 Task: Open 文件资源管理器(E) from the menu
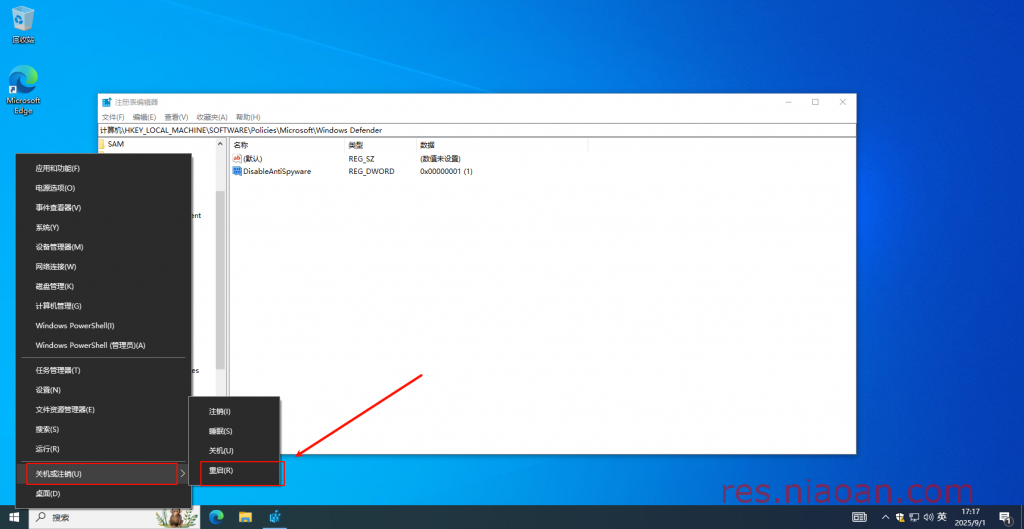pos(104,409)
